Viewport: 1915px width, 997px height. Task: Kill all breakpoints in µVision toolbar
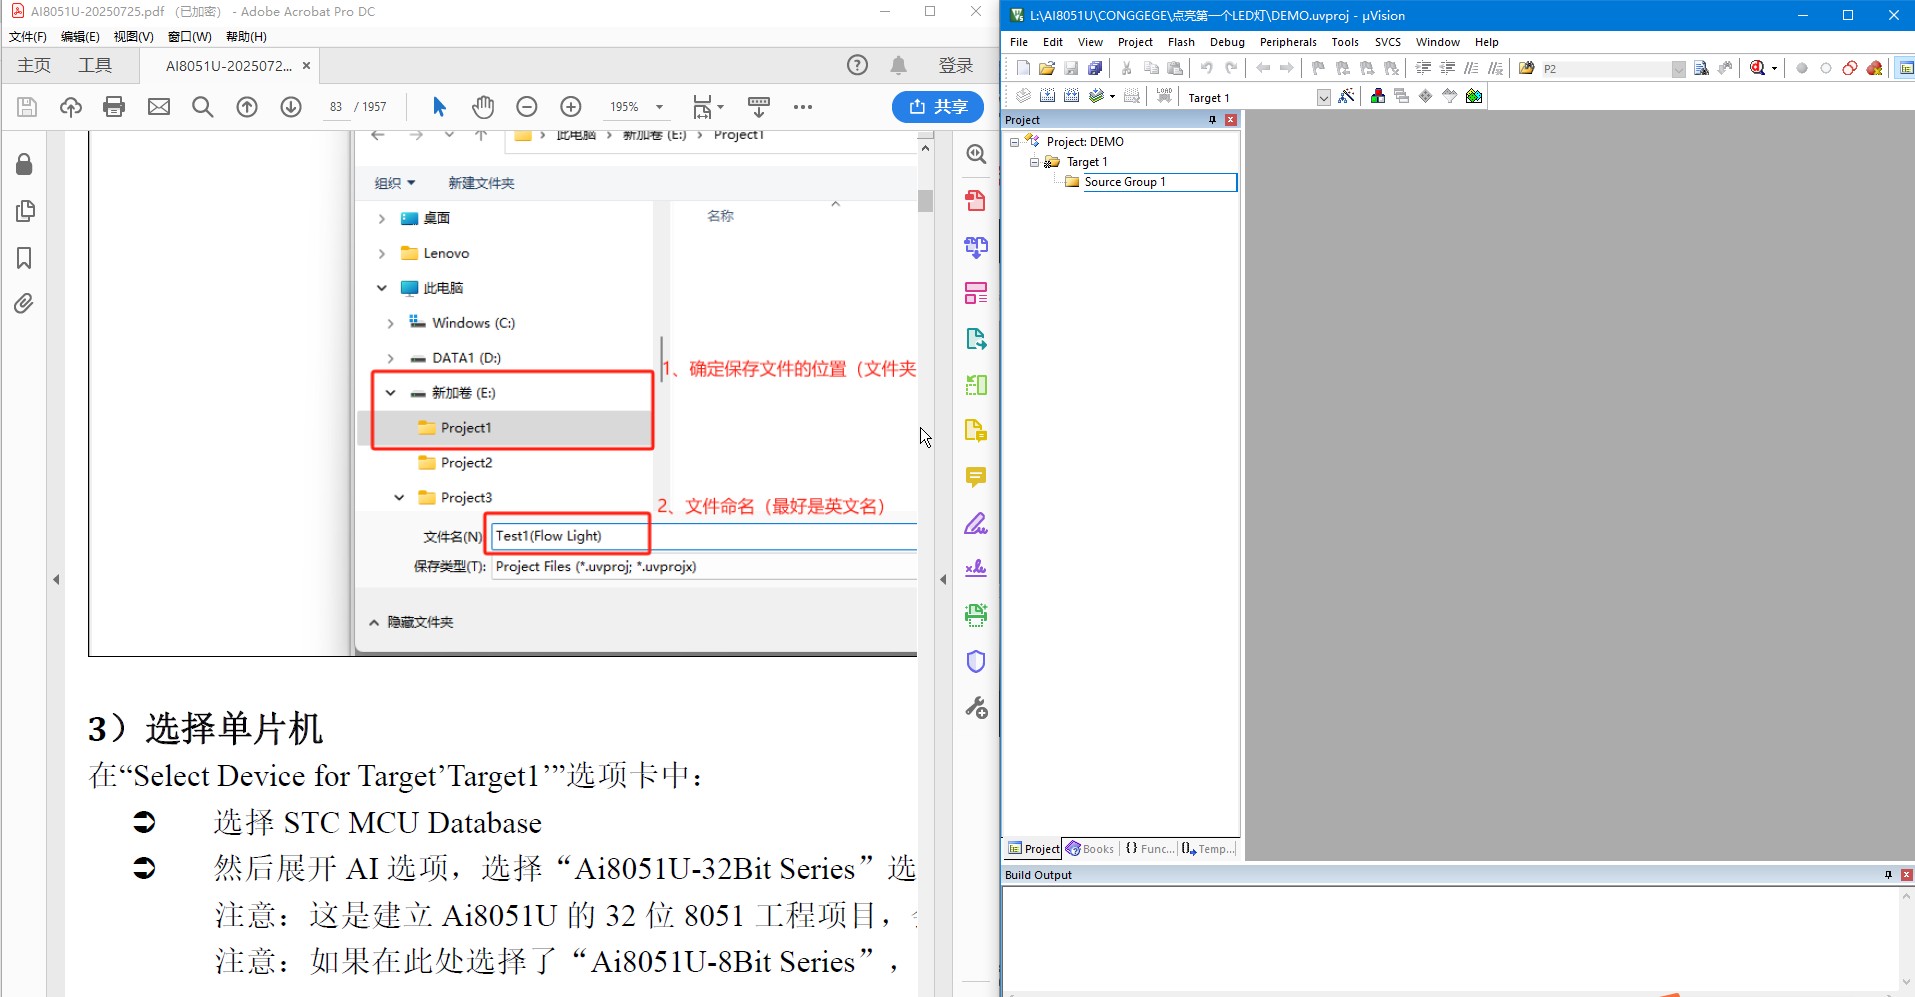pyautogui.click(x=1875, y=68)
